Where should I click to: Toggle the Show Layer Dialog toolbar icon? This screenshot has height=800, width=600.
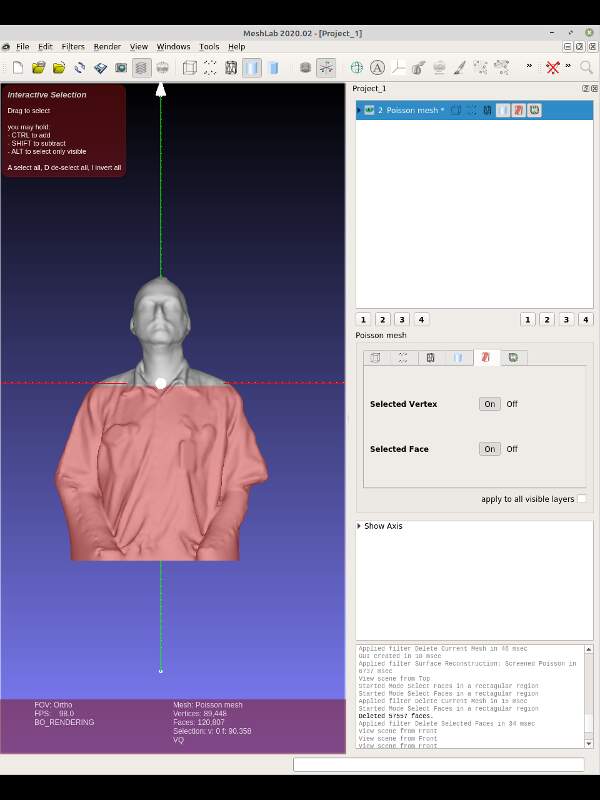142,67
